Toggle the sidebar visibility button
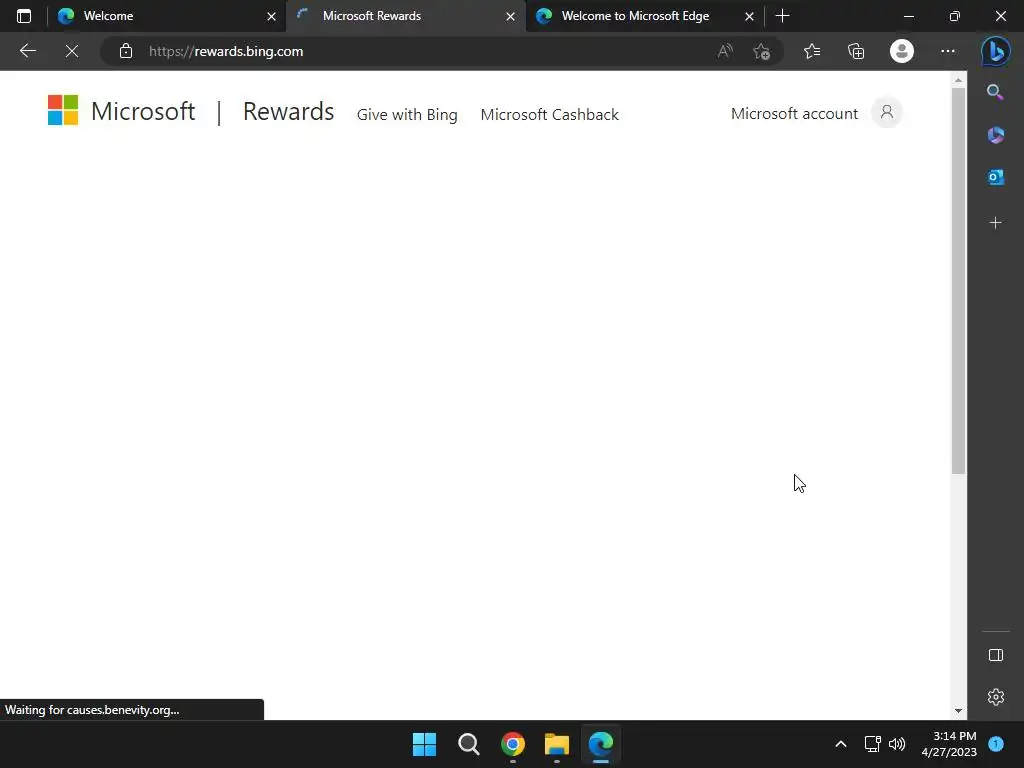This screenshot has width=1024, height=768. pos(995,655)
